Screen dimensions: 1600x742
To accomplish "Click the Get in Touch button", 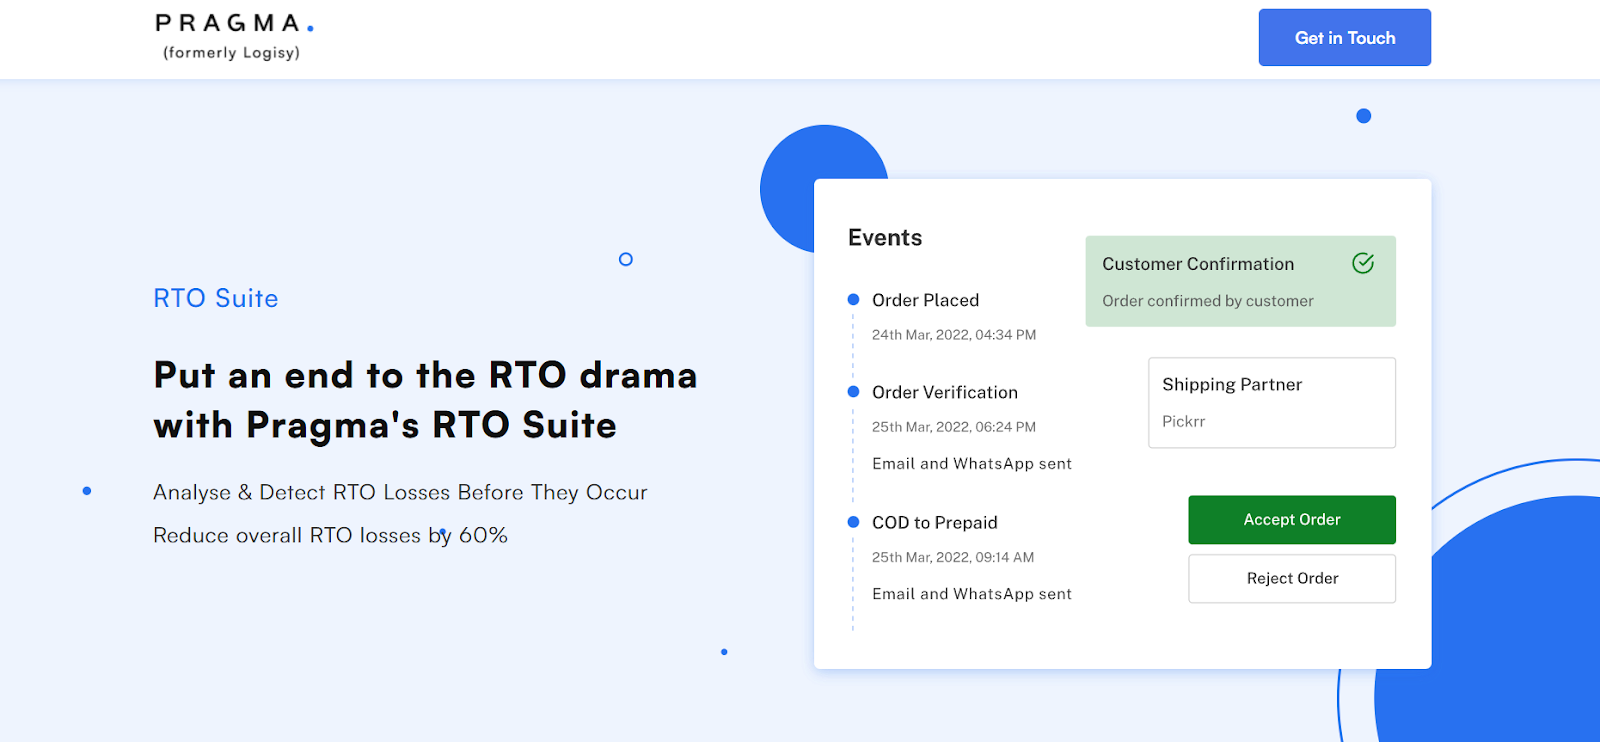I will click(x=1344, y=38).
